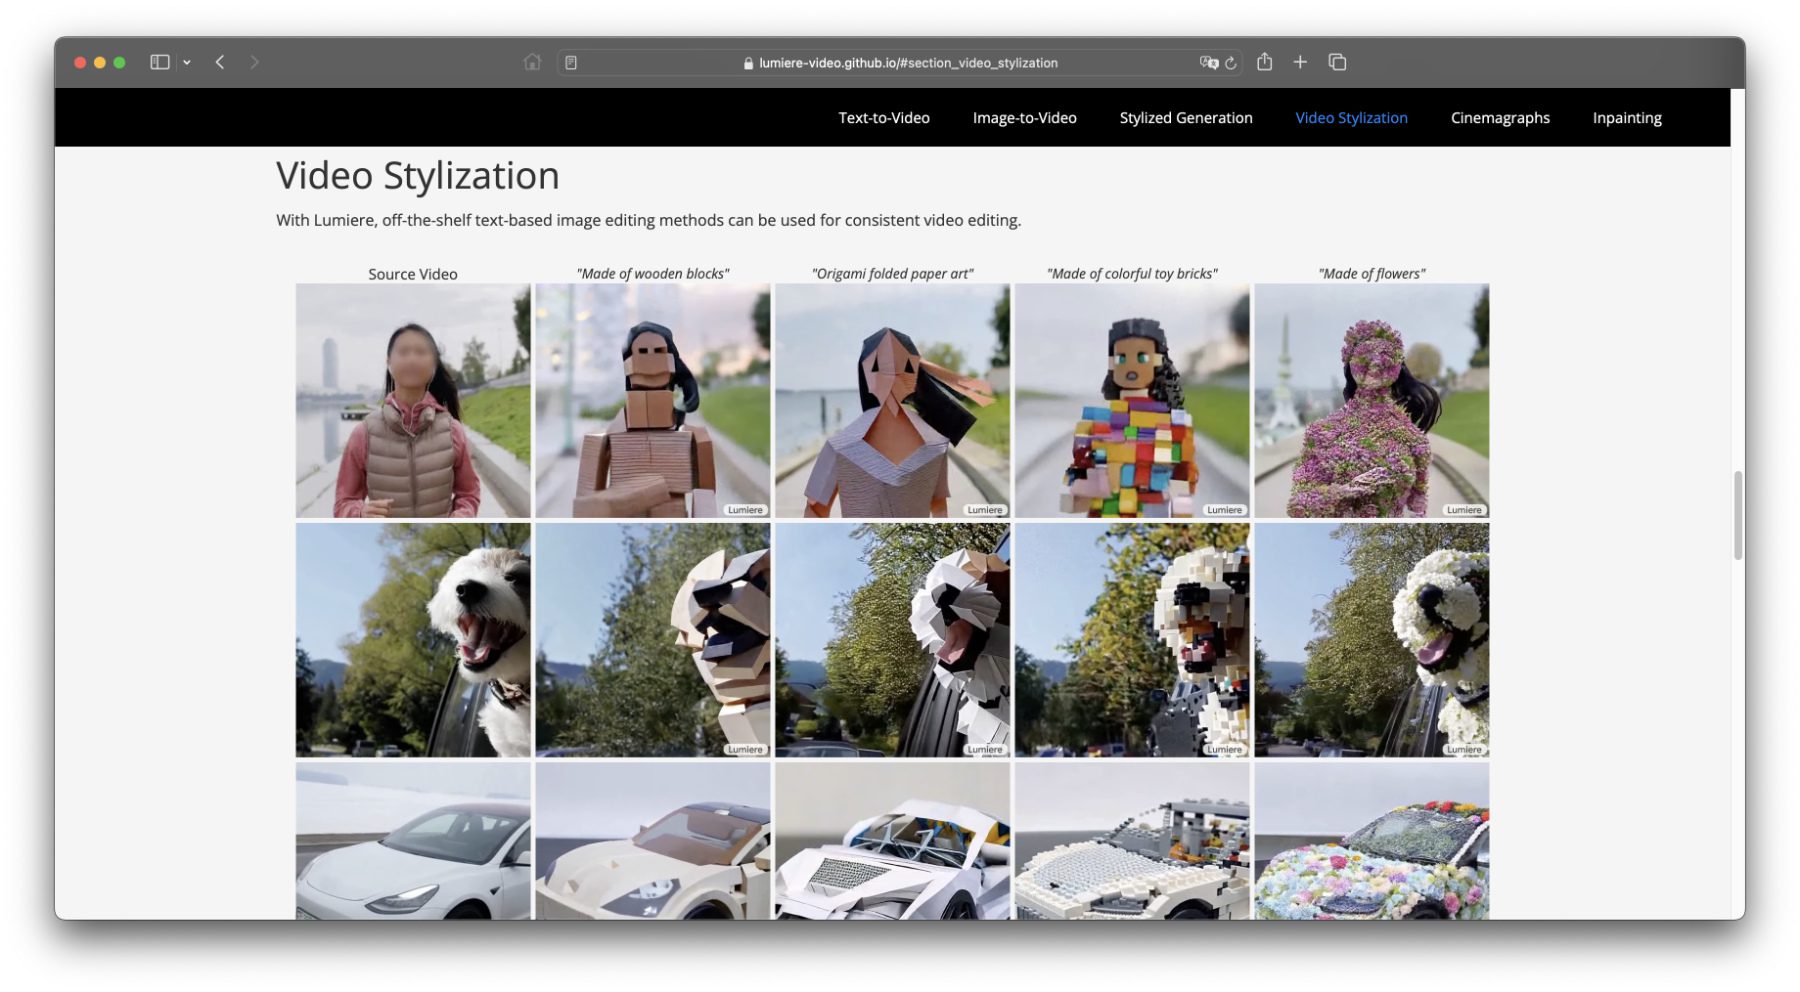1800x992 pixels.
Task: Open the home page icon
Action: click(532, 62)
